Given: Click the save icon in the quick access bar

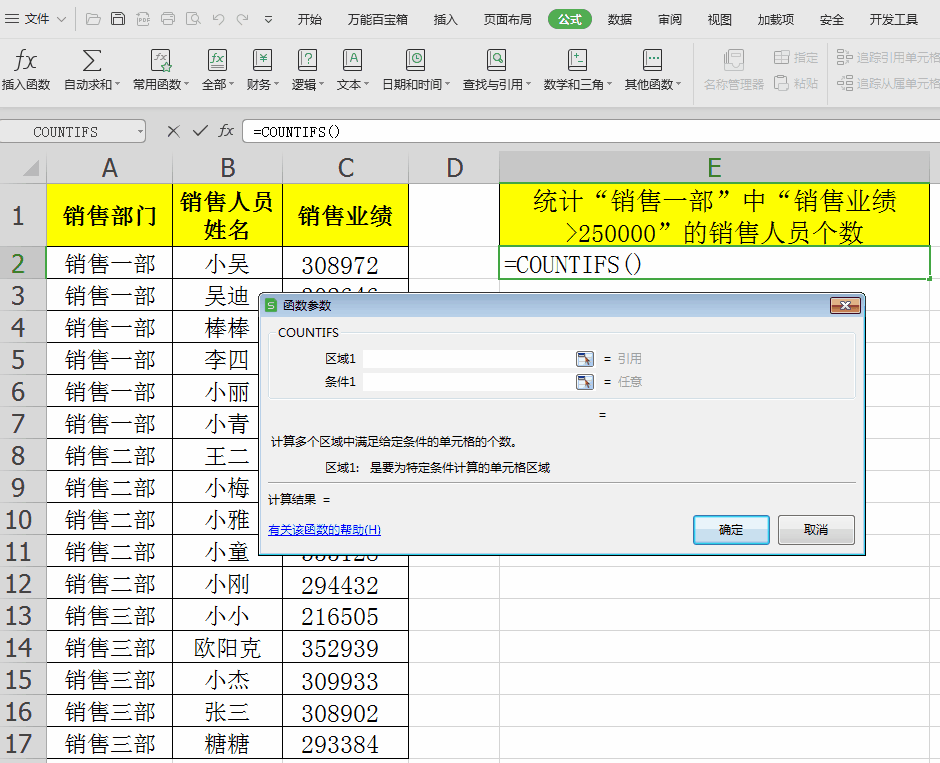Looking at the screenshot, I should click(118, 19).
